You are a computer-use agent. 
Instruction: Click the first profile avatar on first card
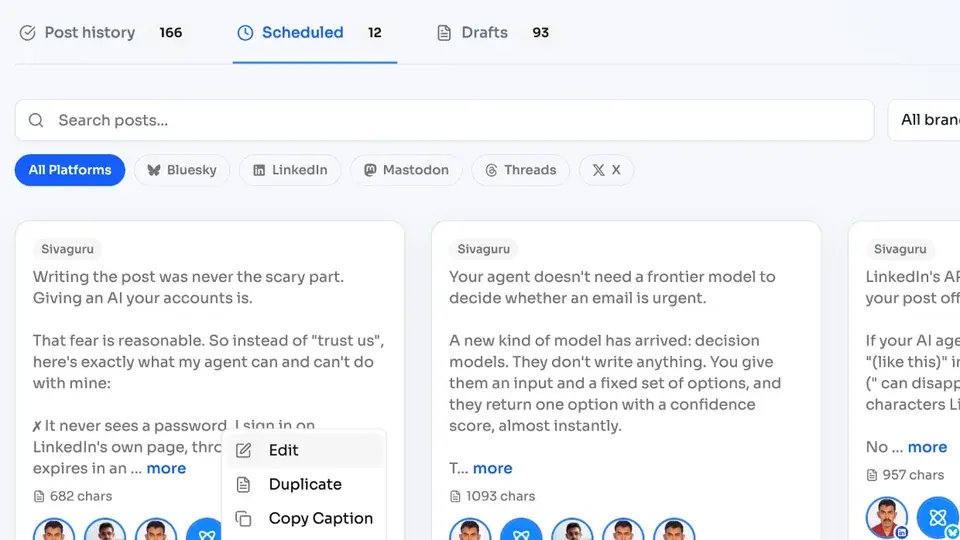(54, 530)
